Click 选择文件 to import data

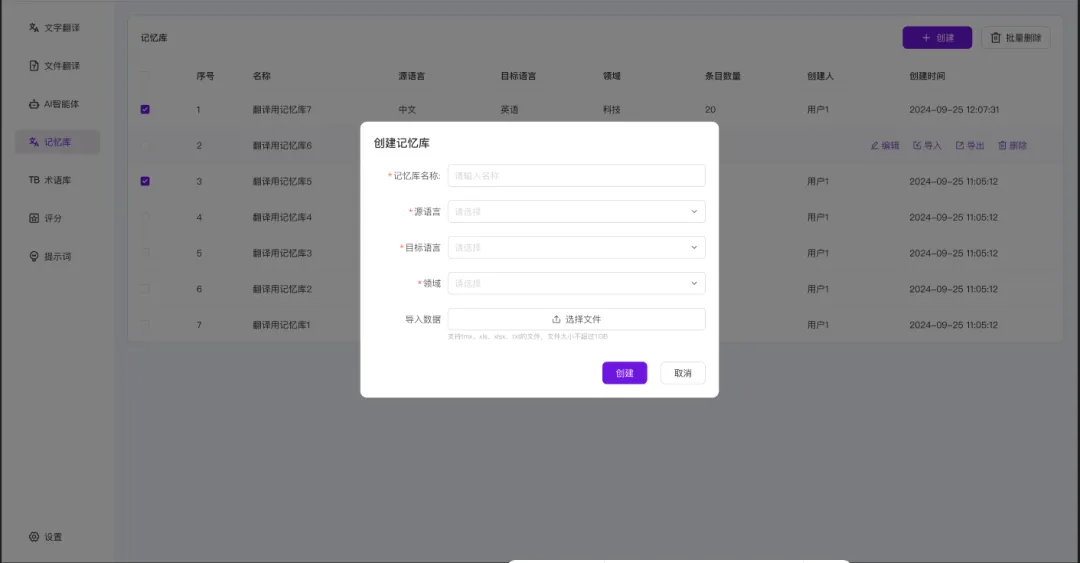point(577,319)
